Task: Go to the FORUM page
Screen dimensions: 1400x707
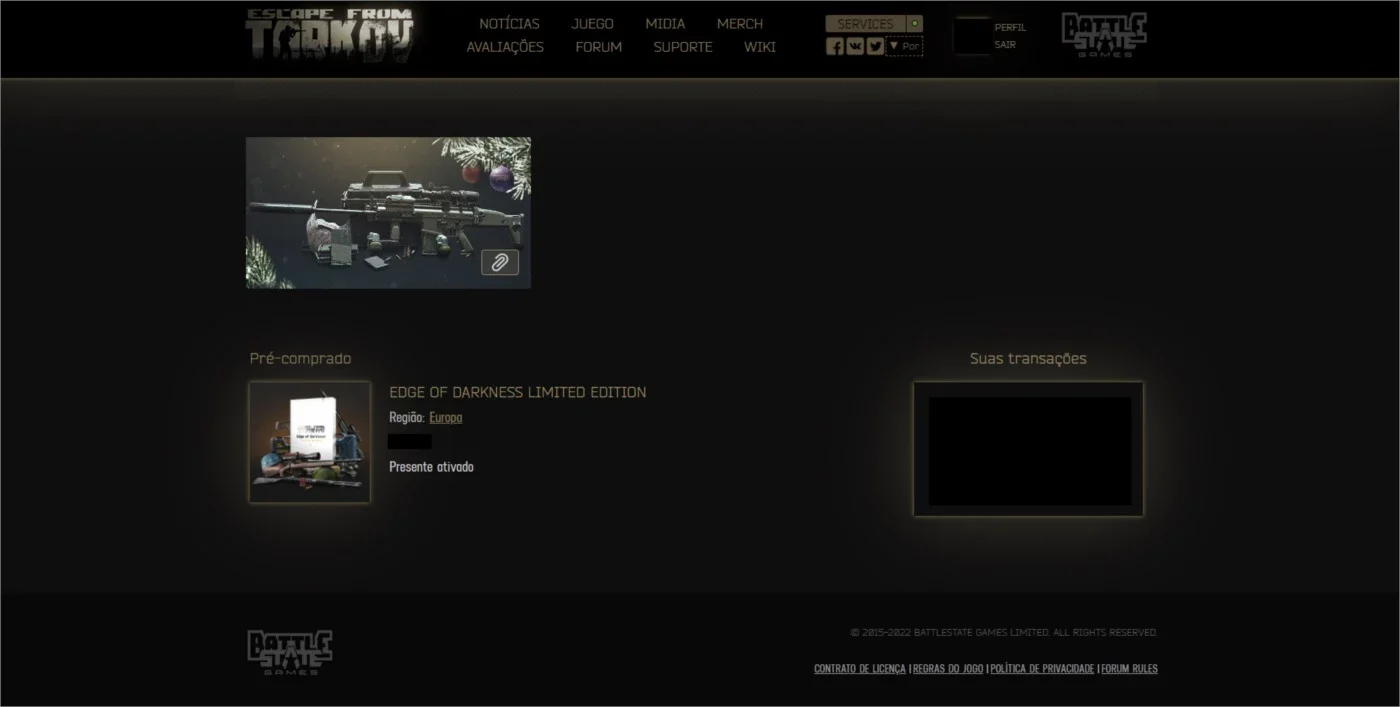Action: pos(599,47)
